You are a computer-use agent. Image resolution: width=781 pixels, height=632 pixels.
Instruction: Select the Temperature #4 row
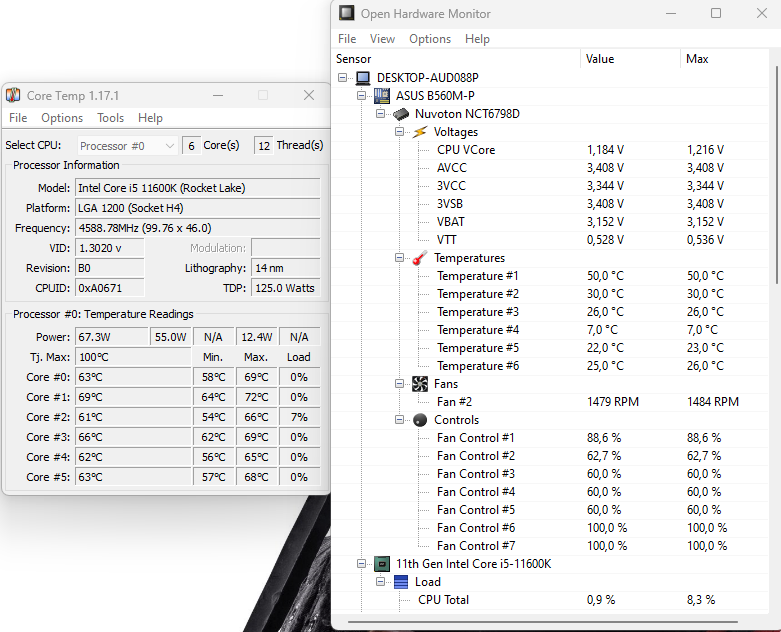(550, 330)
